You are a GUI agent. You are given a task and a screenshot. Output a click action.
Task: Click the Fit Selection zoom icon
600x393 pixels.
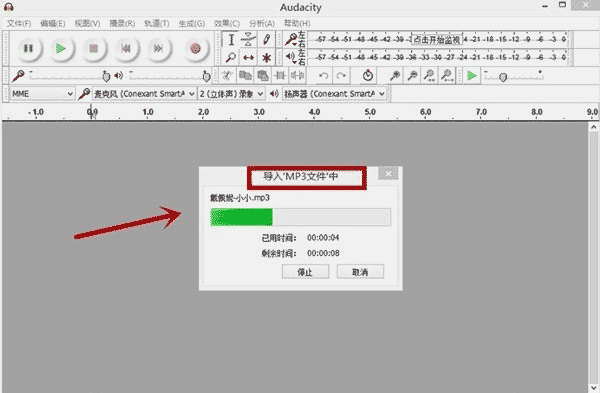pos(429,76)
